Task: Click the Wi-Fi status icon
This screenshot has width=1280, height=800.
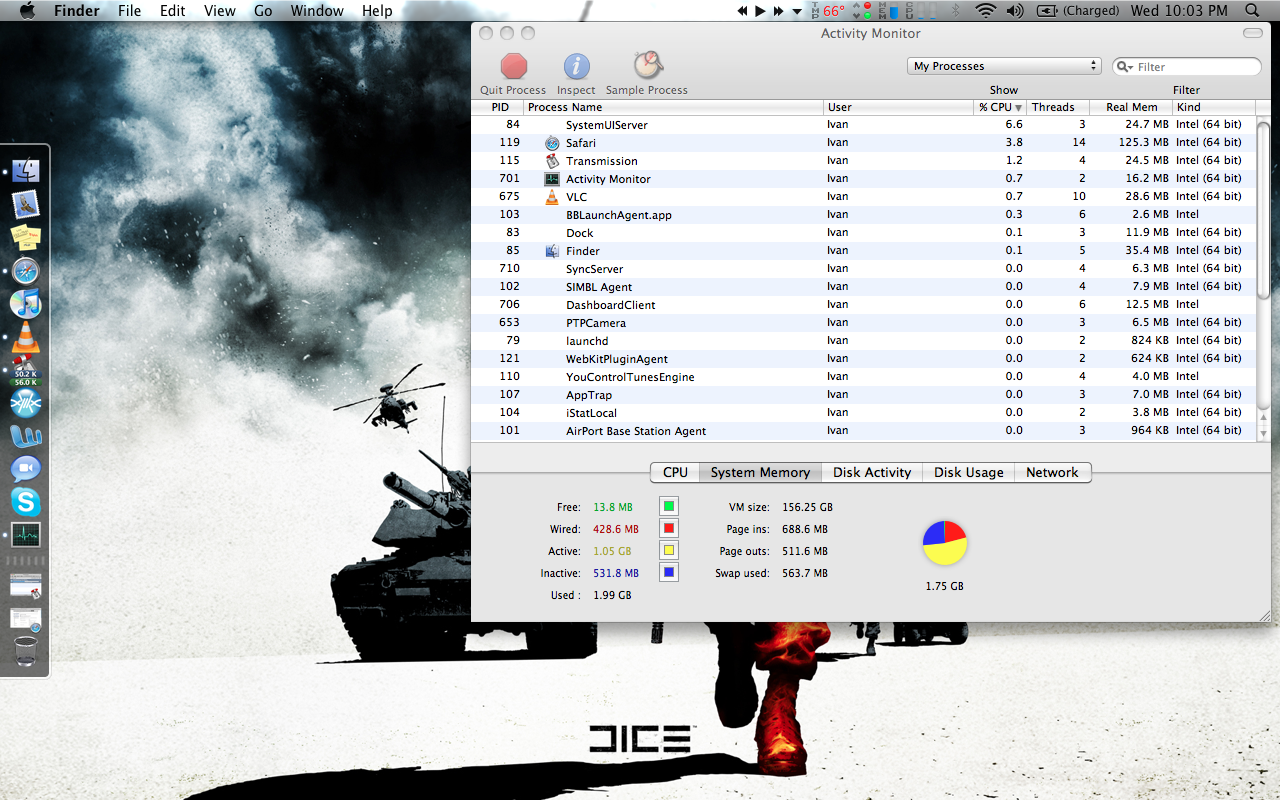Action: (x=986, y=11)
